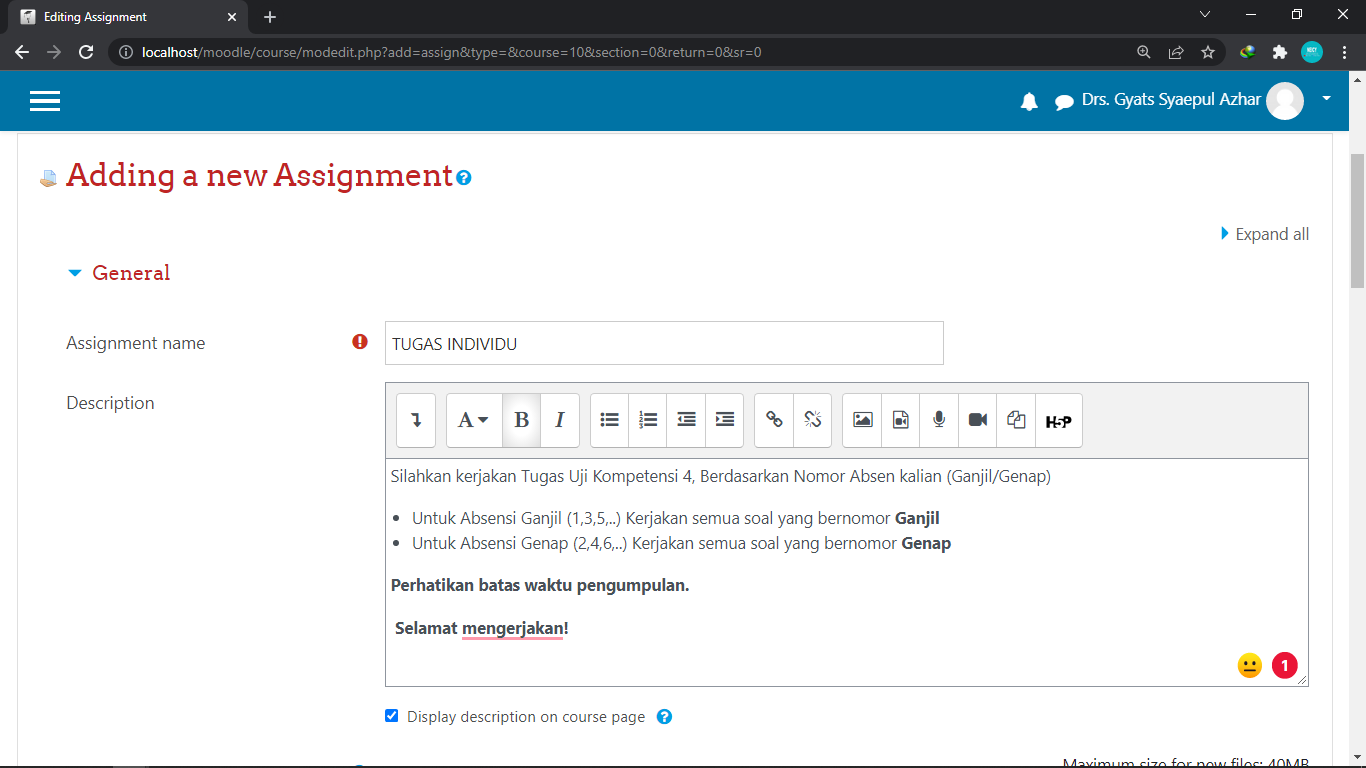
Task: Open the notifications bell
Action: tap(1029, 101)
